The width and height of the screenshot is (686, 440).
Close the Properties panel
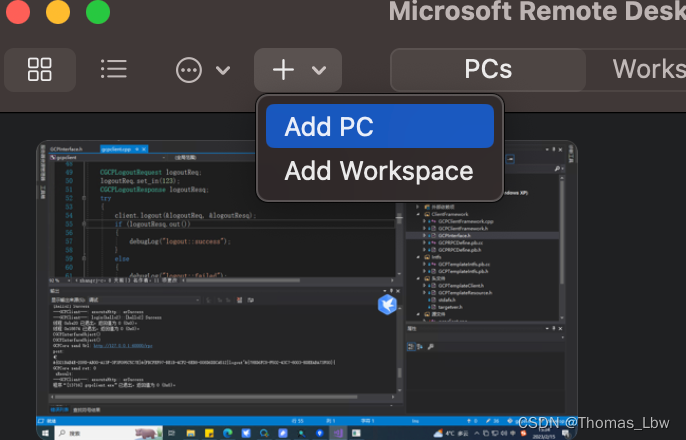pyautogui.click(x=560, y=328)
